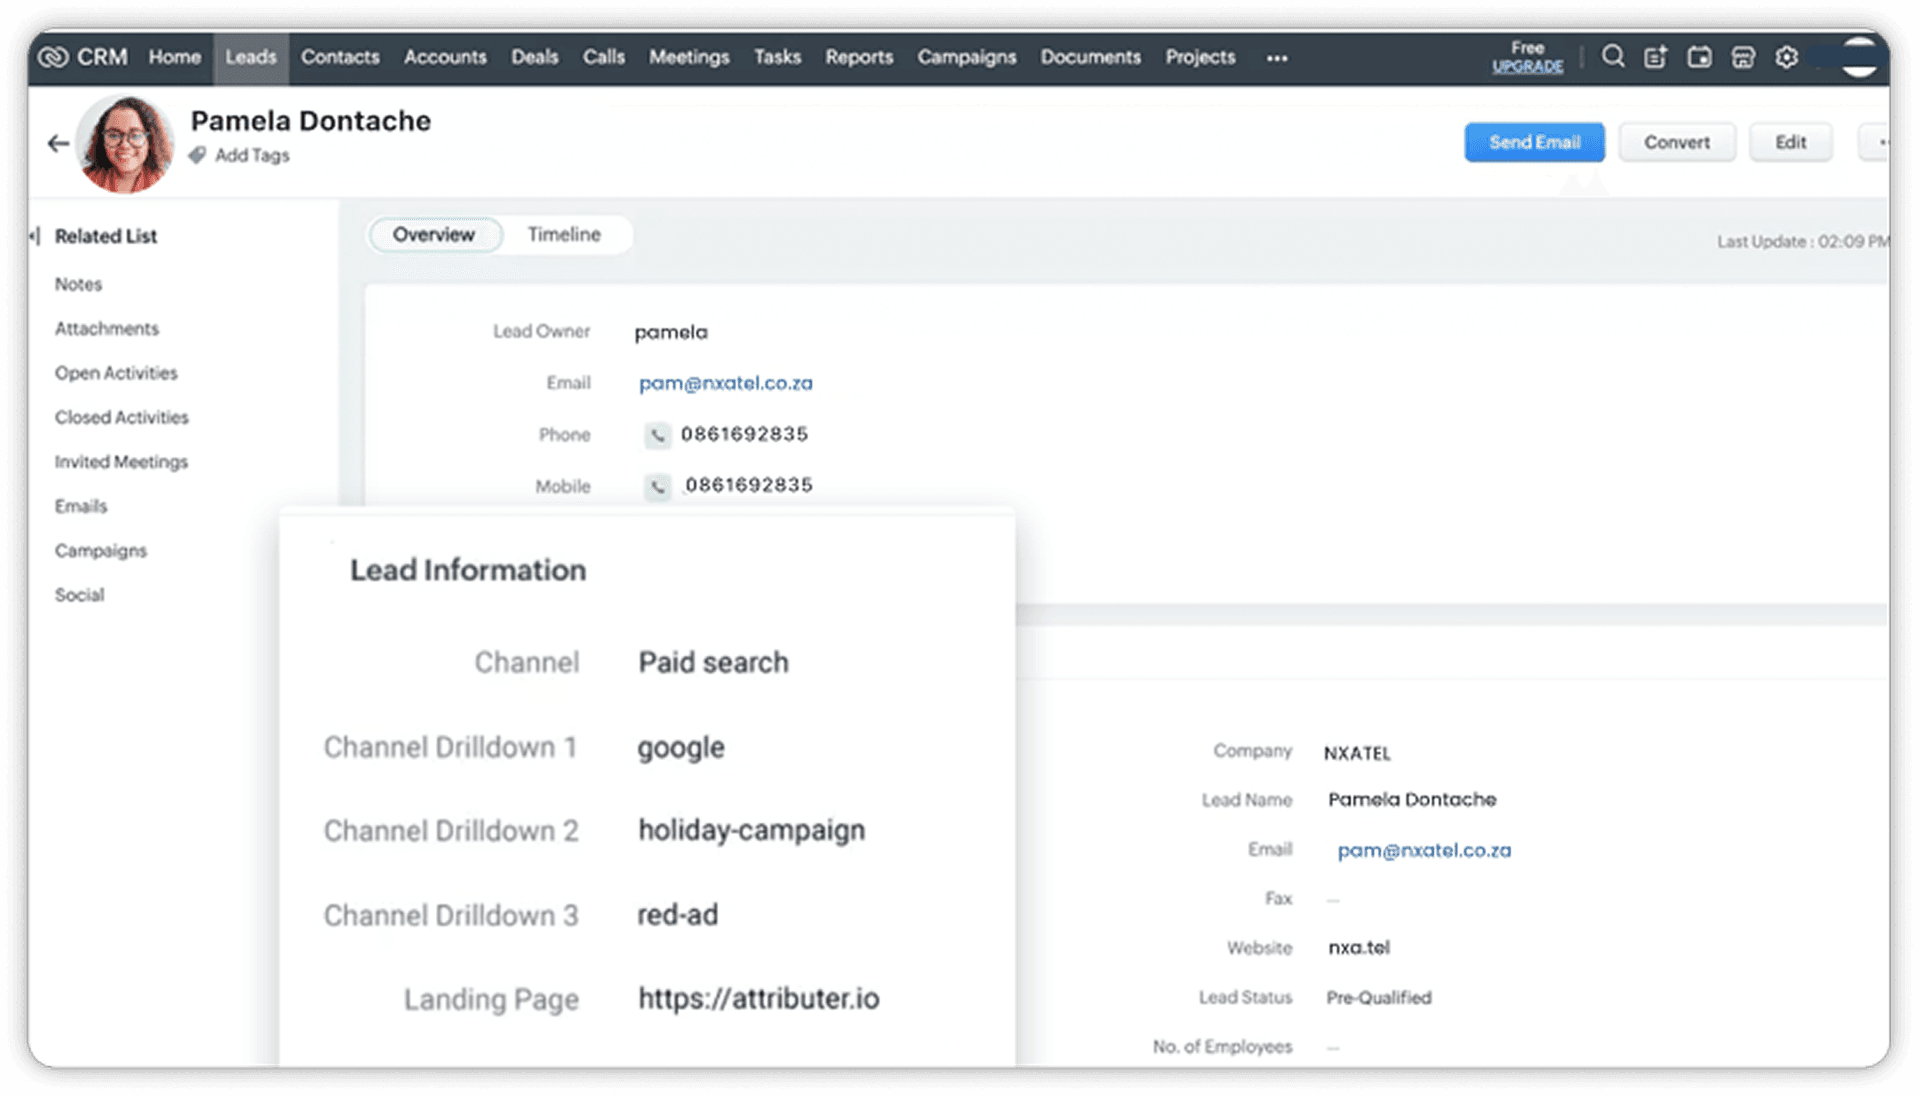Viewport: 1920px width, 1097px height.
Task: Click the user profile avatar
Action: (x=1859, y=57)
